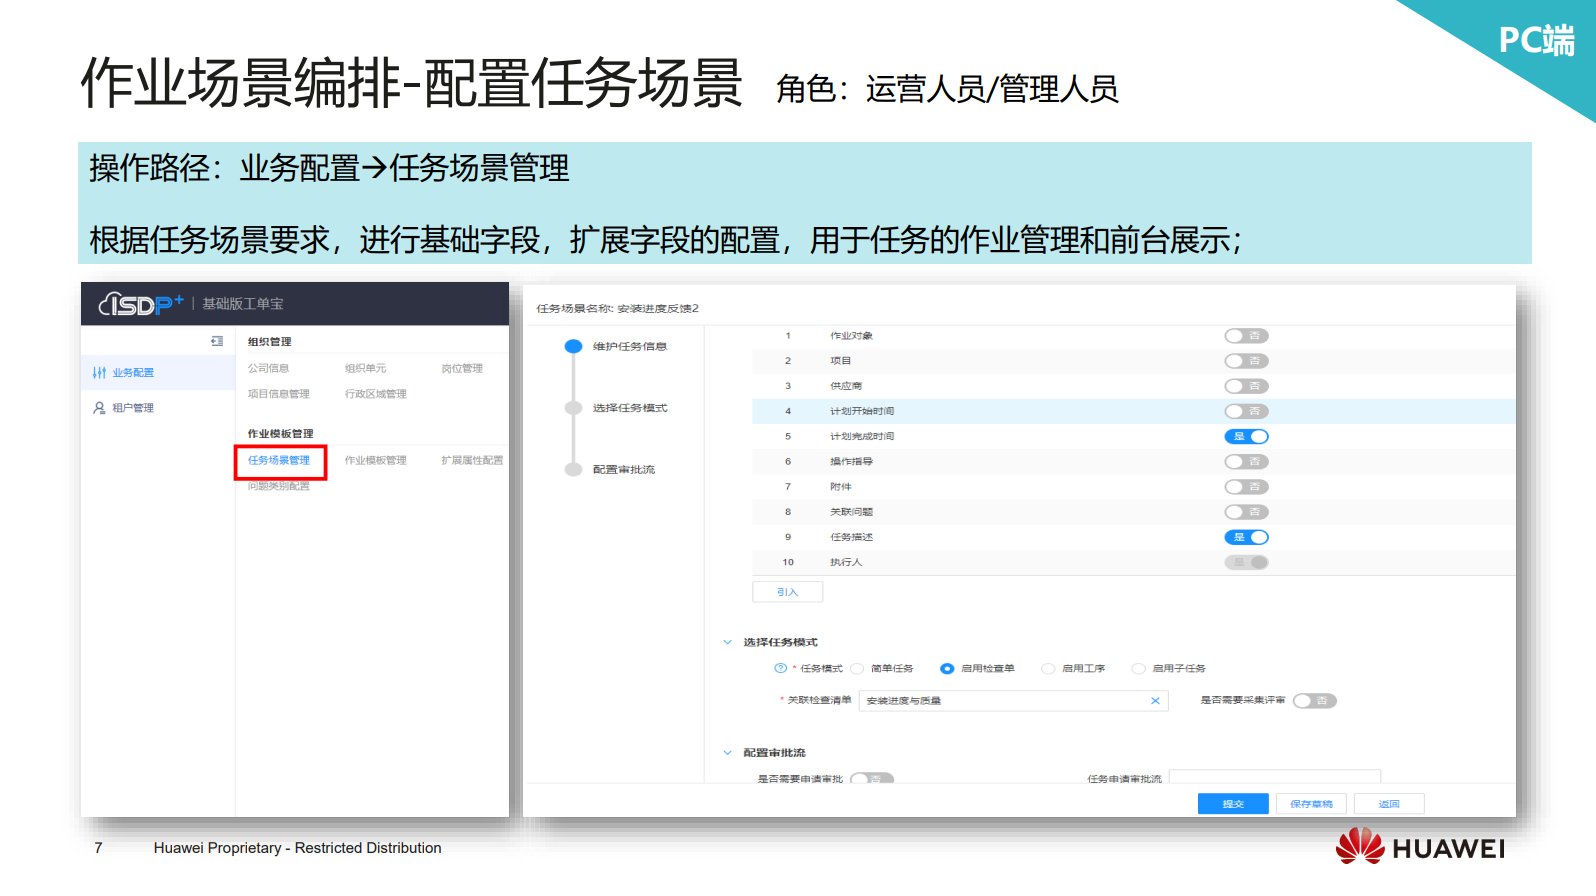
Task: Select the 启用工序 radio button
Action: pos(1048,669)
